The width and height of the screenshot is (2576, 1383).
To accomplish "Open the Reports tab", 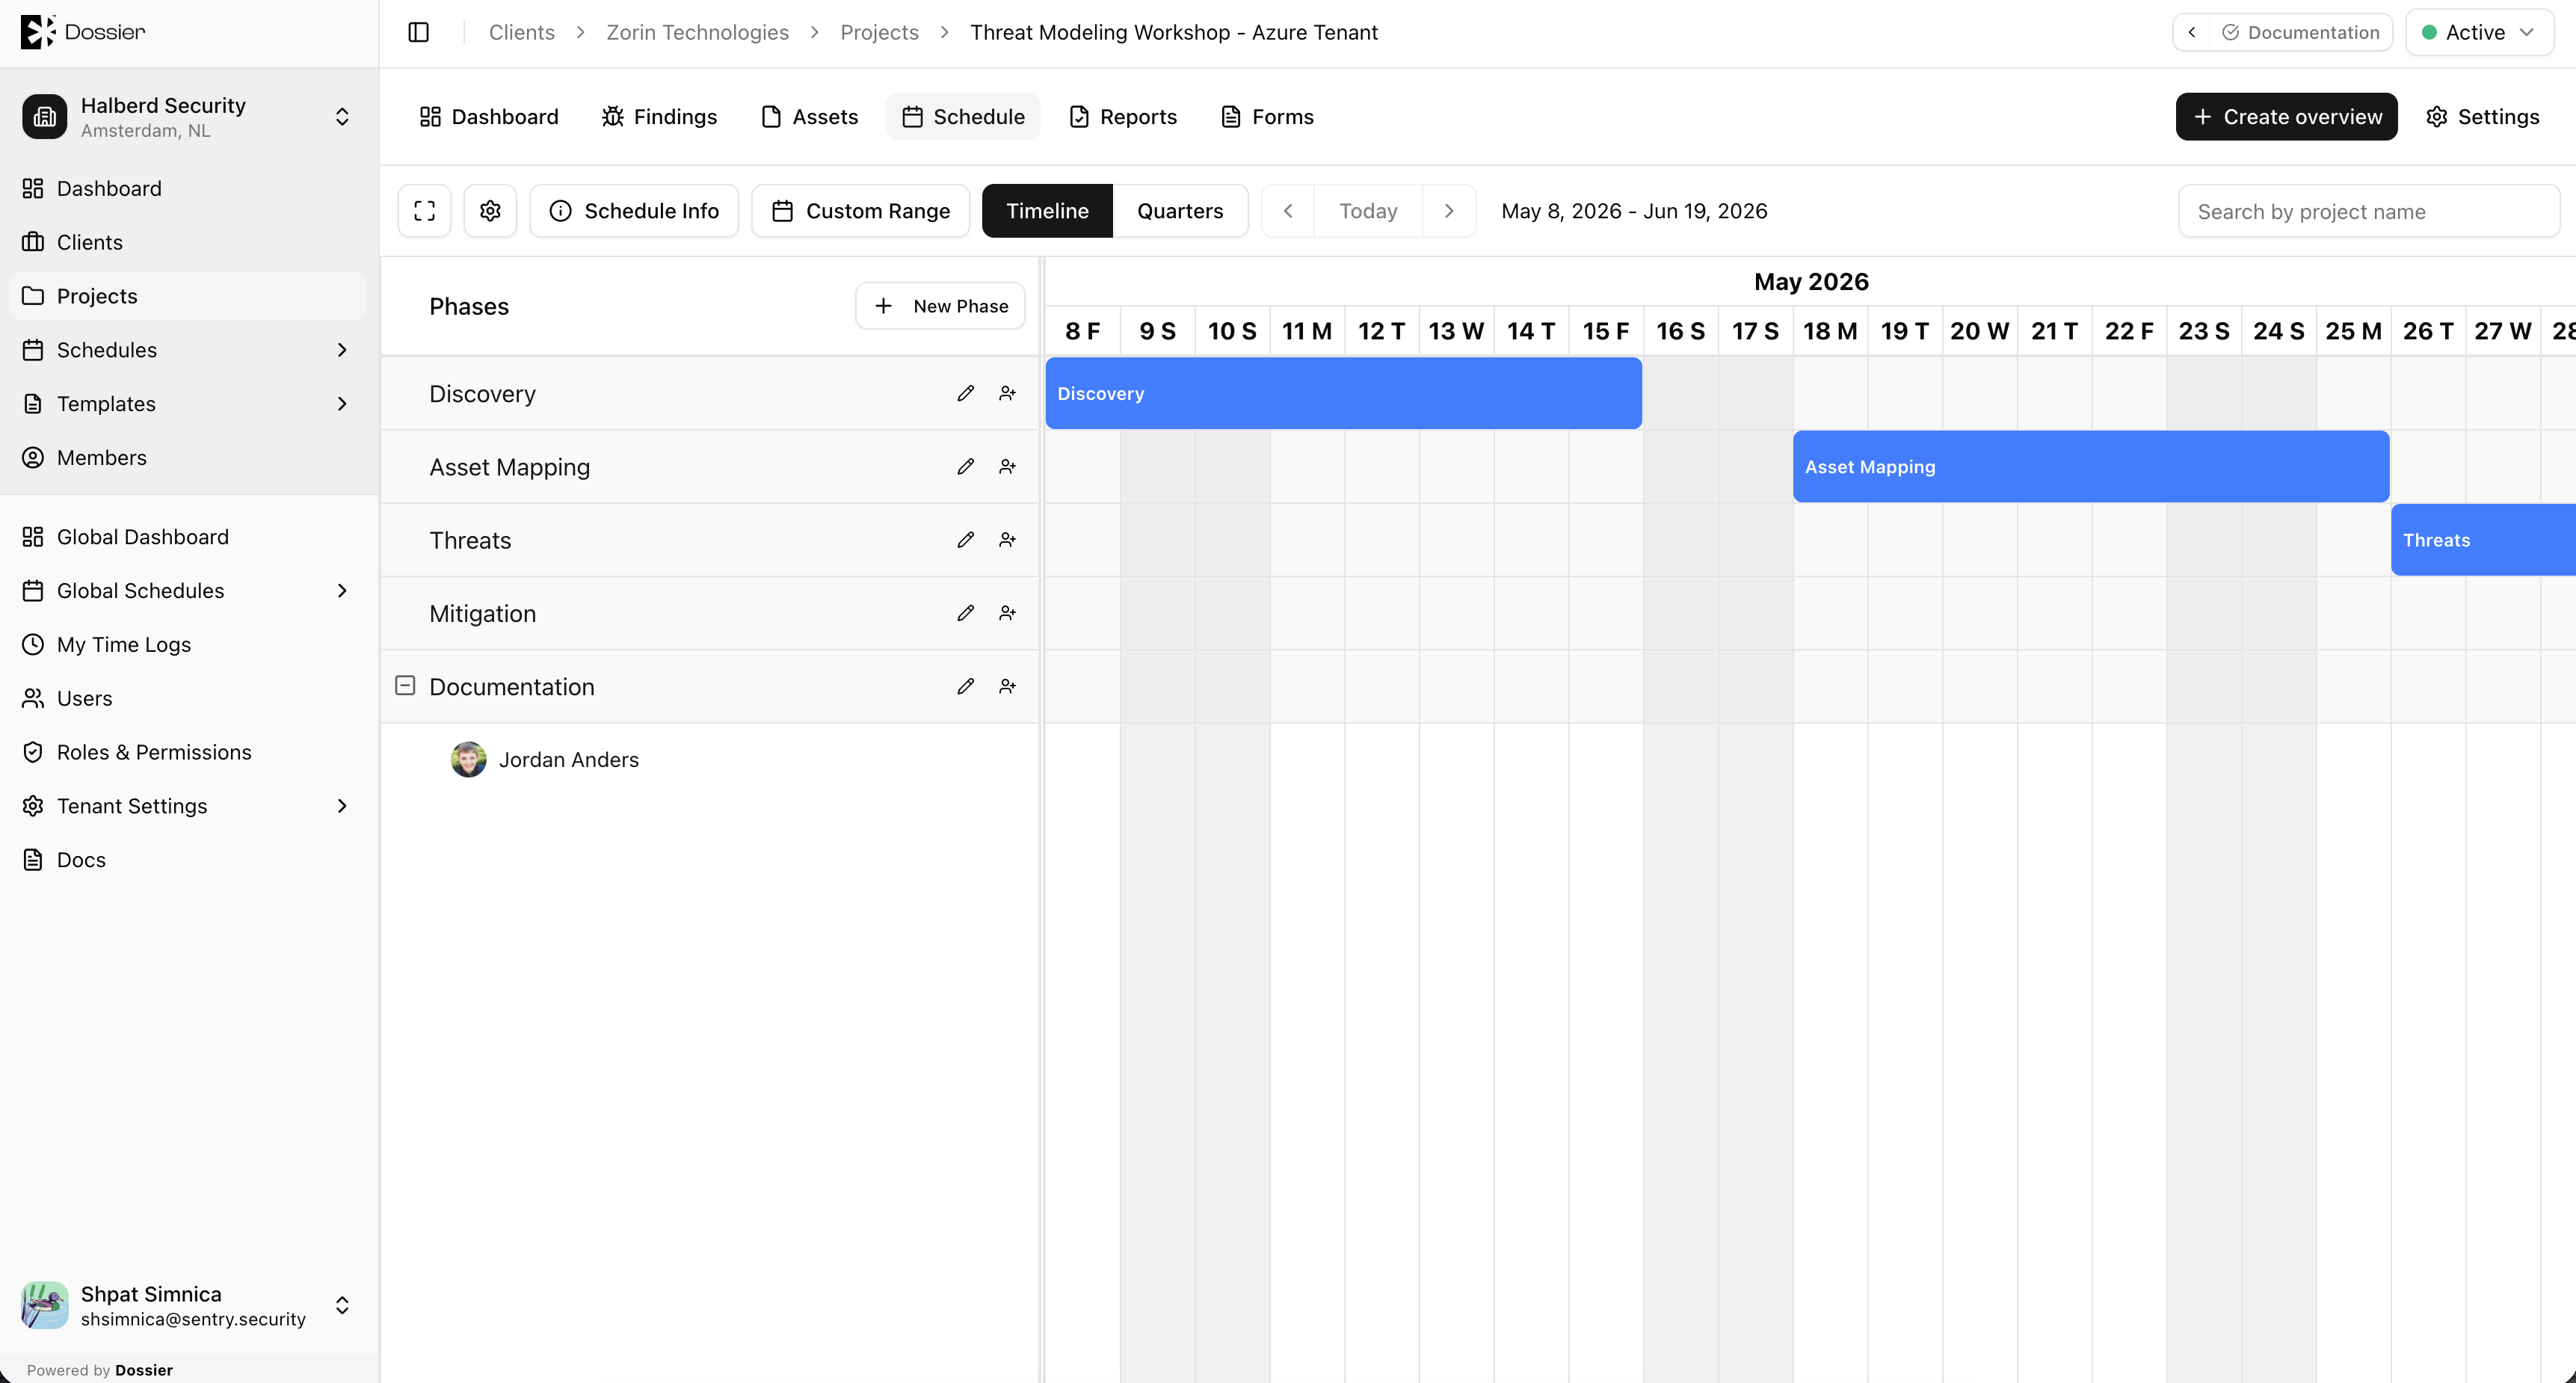I will 1123,117.
